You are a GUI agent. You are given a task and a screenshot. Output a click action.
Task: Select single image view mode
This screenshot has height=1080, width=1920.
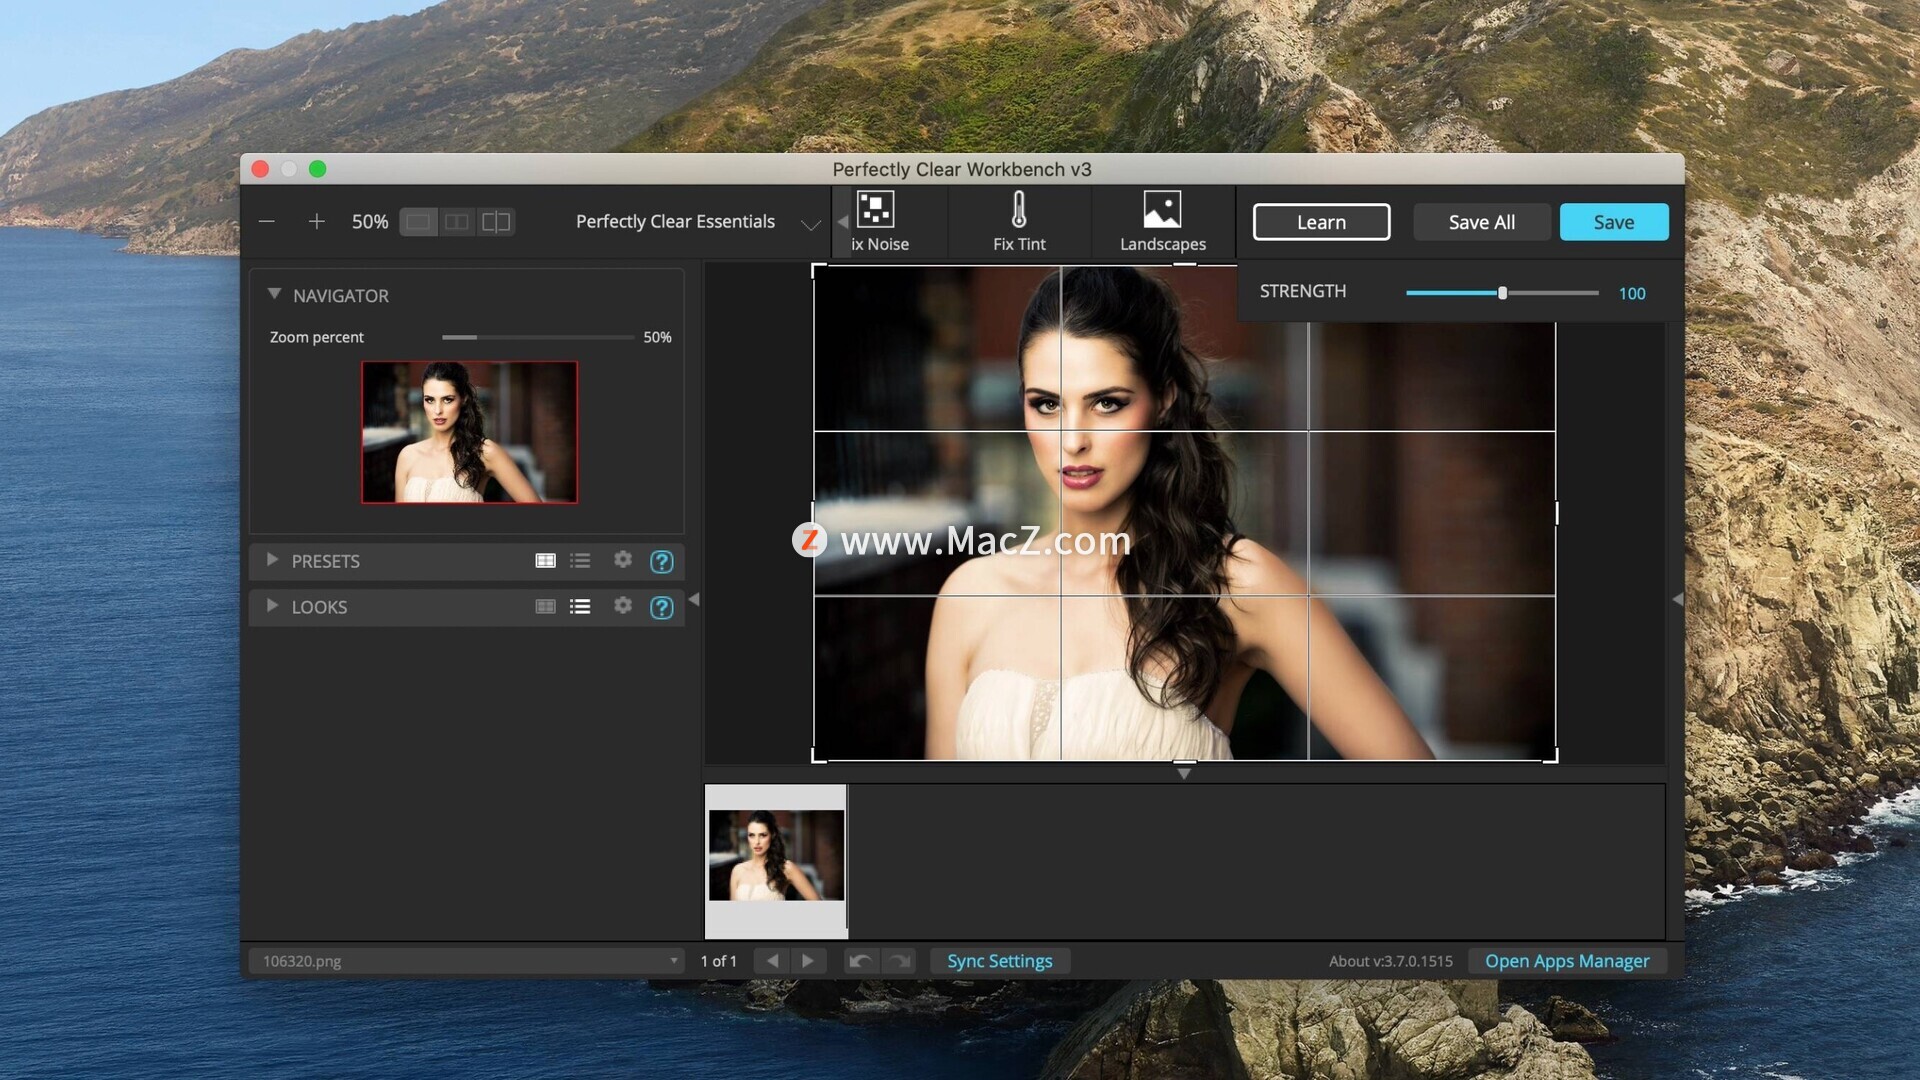(x=418, y=221)
